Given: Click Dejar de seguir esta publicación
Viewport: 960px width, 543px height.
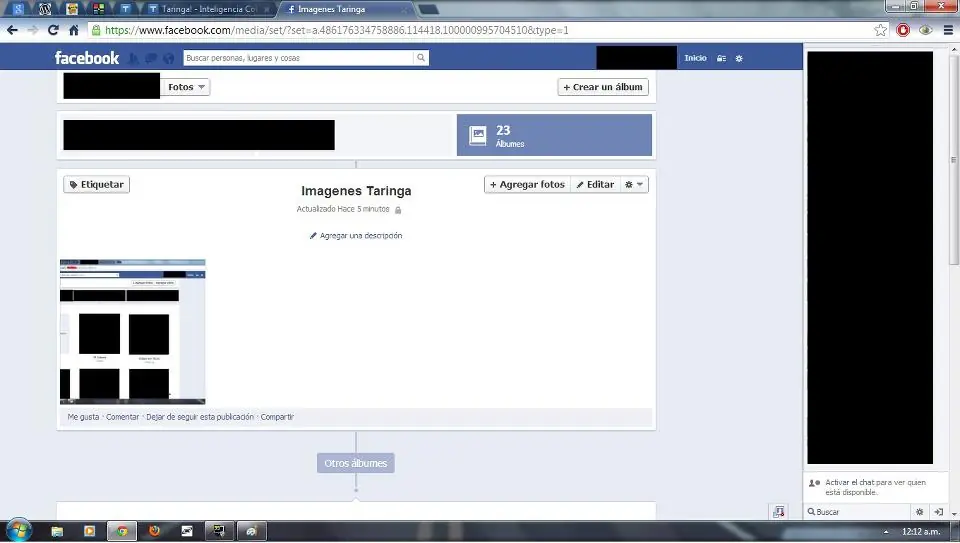Looking at the screenshot, I should coord(200,417).
